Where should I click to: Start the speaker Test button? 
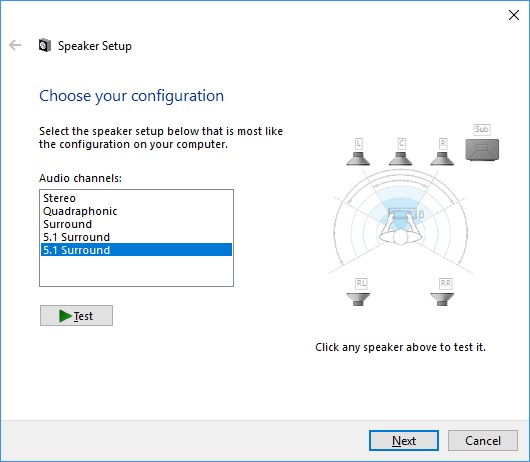coord(76,316)
